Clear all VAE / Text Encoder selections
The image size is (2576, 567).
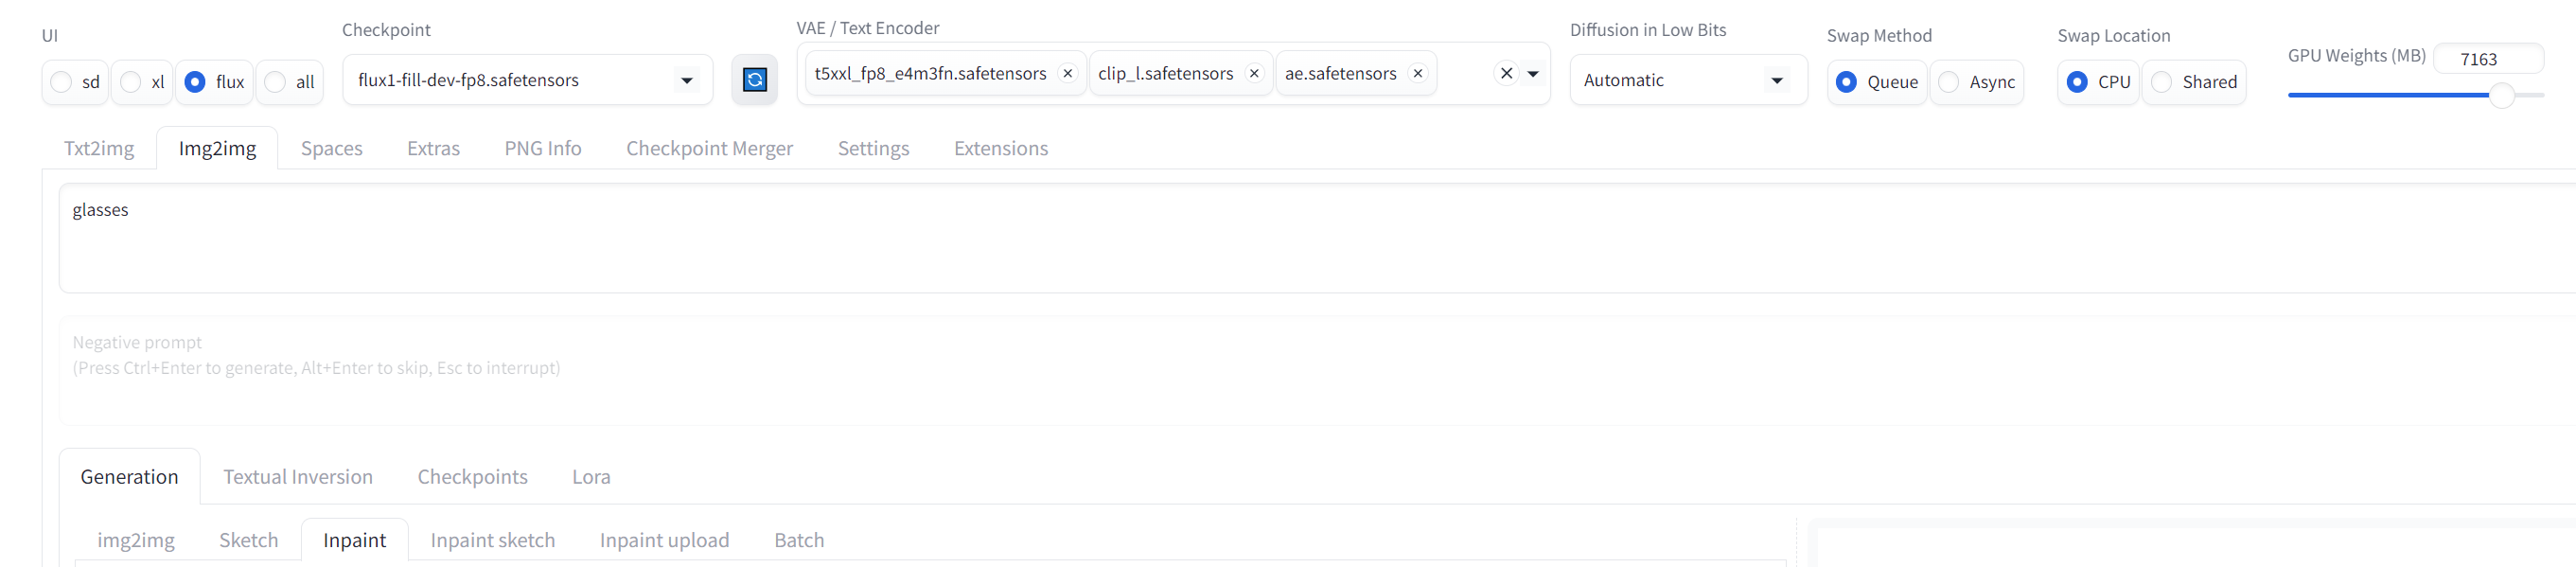1506,74
